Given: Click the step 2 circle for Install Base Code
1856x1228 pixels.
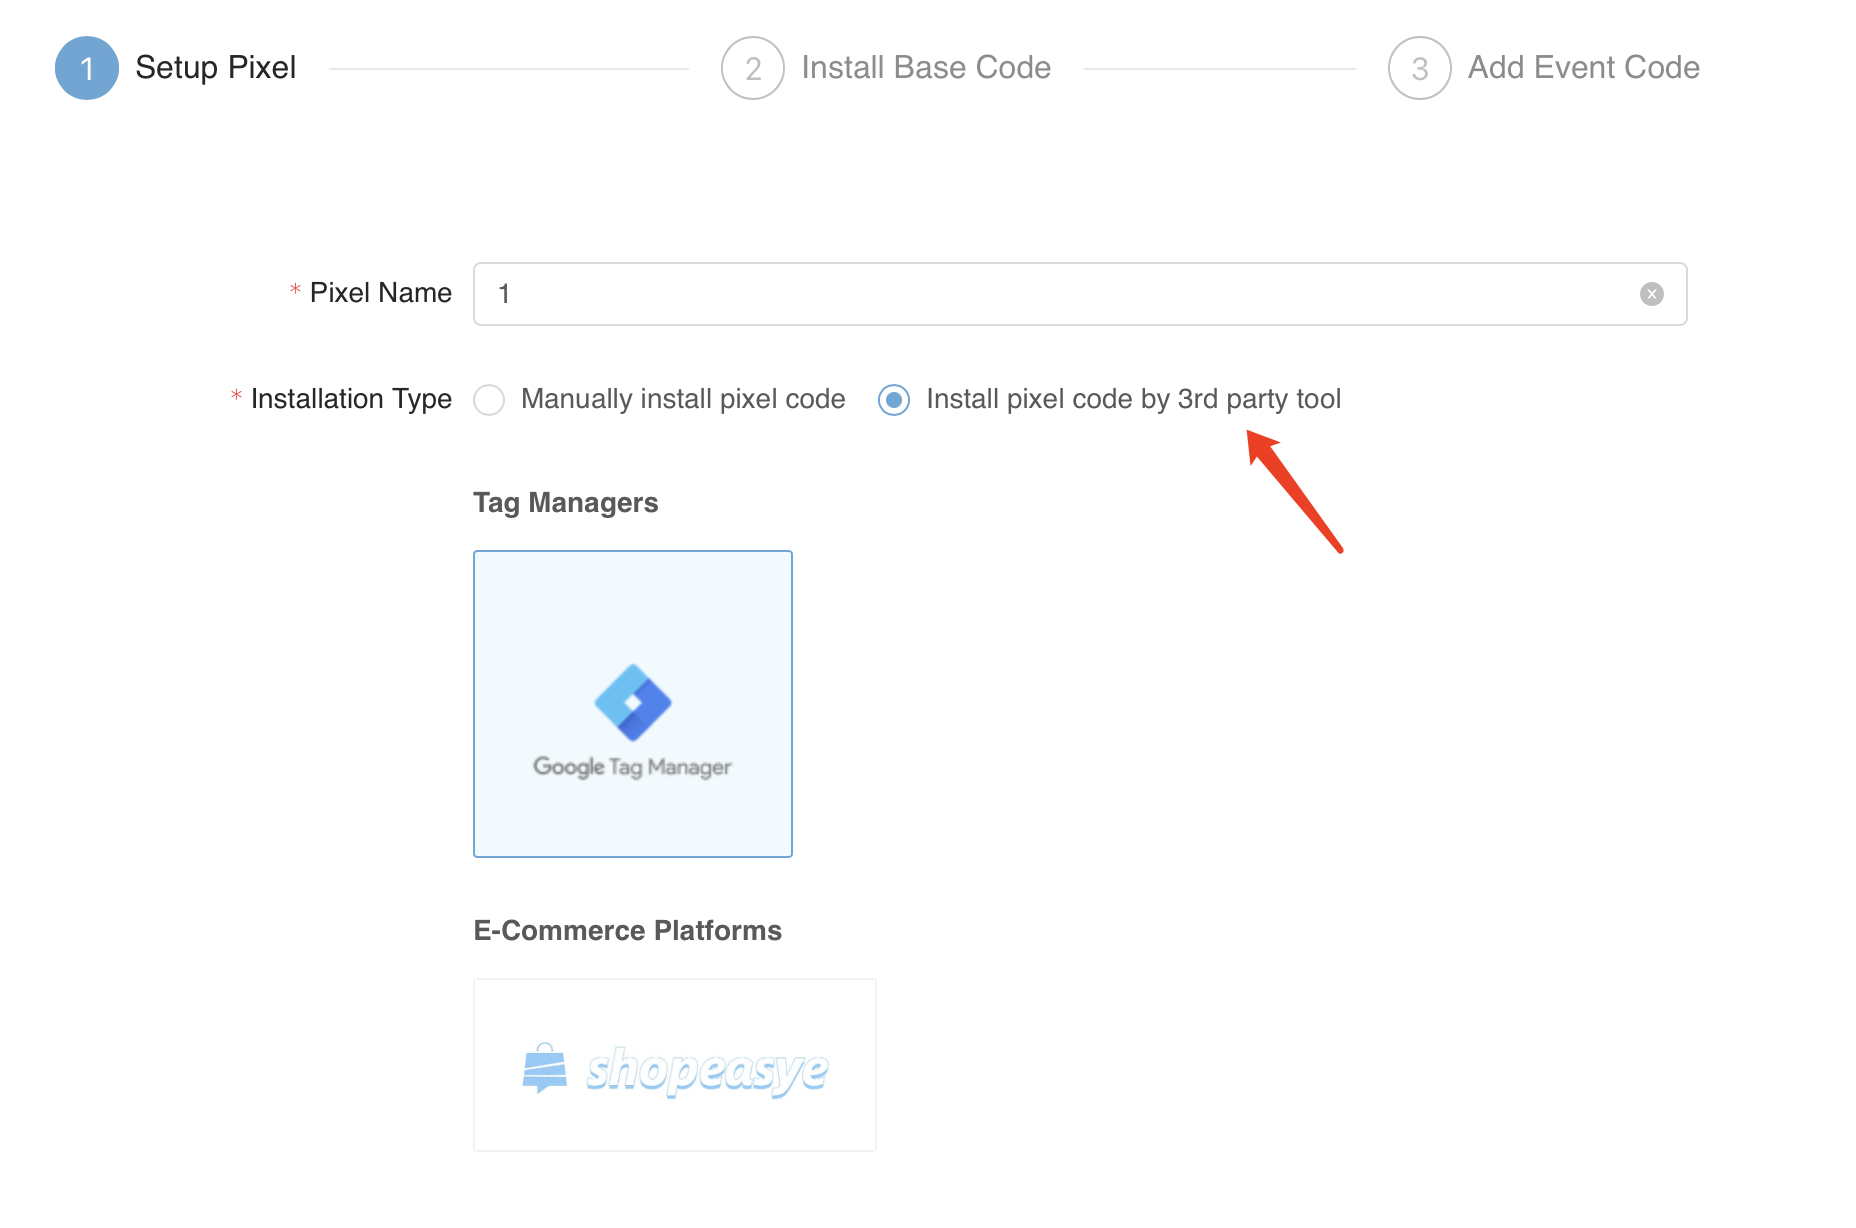Looking at the screenshot, I should click(753, 68).
